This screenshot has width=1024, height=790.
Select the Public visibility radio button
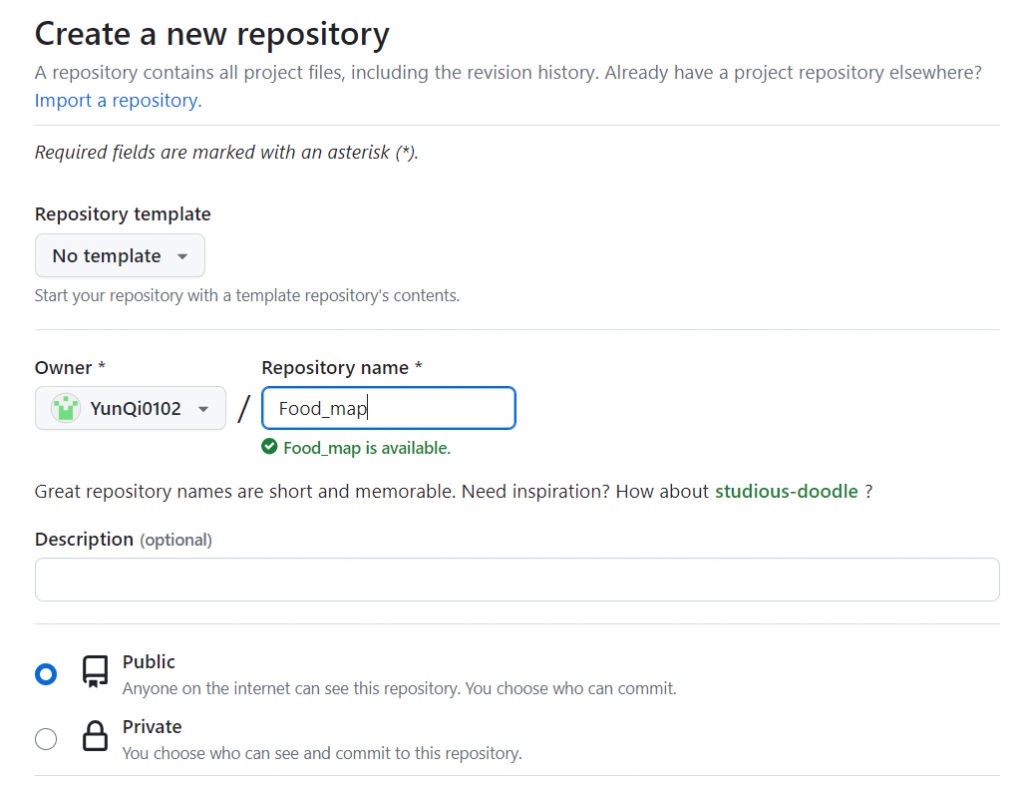click(x=46, y=674)
